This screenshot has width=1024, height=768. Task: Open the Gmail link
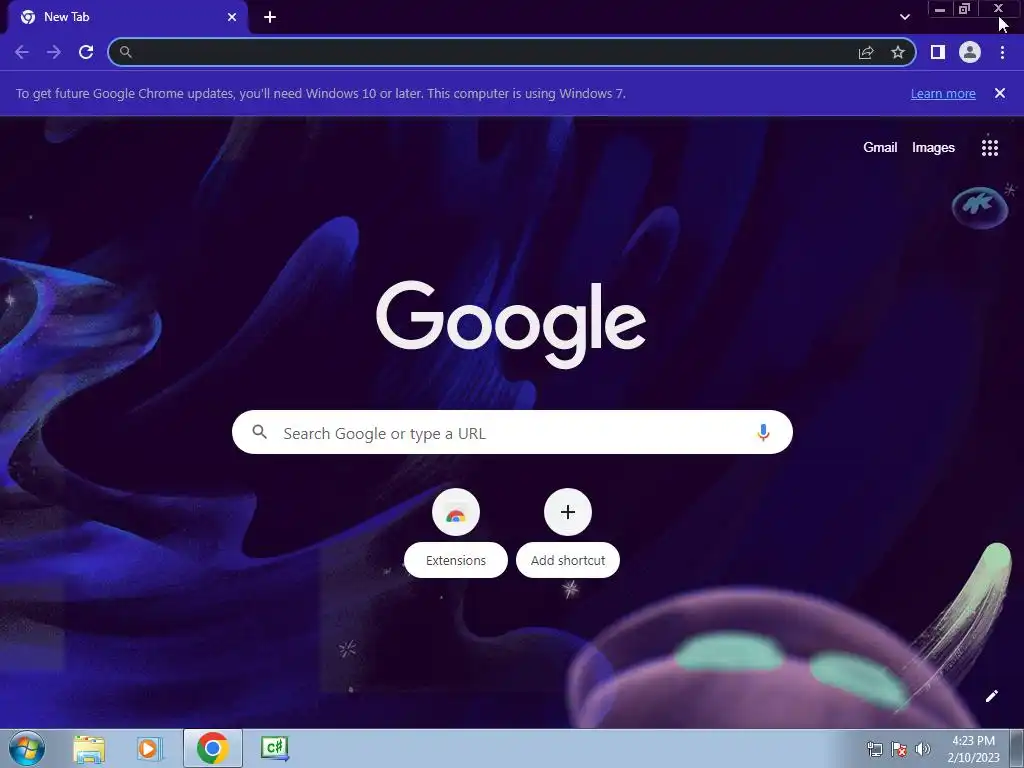[x=880, y=148]
